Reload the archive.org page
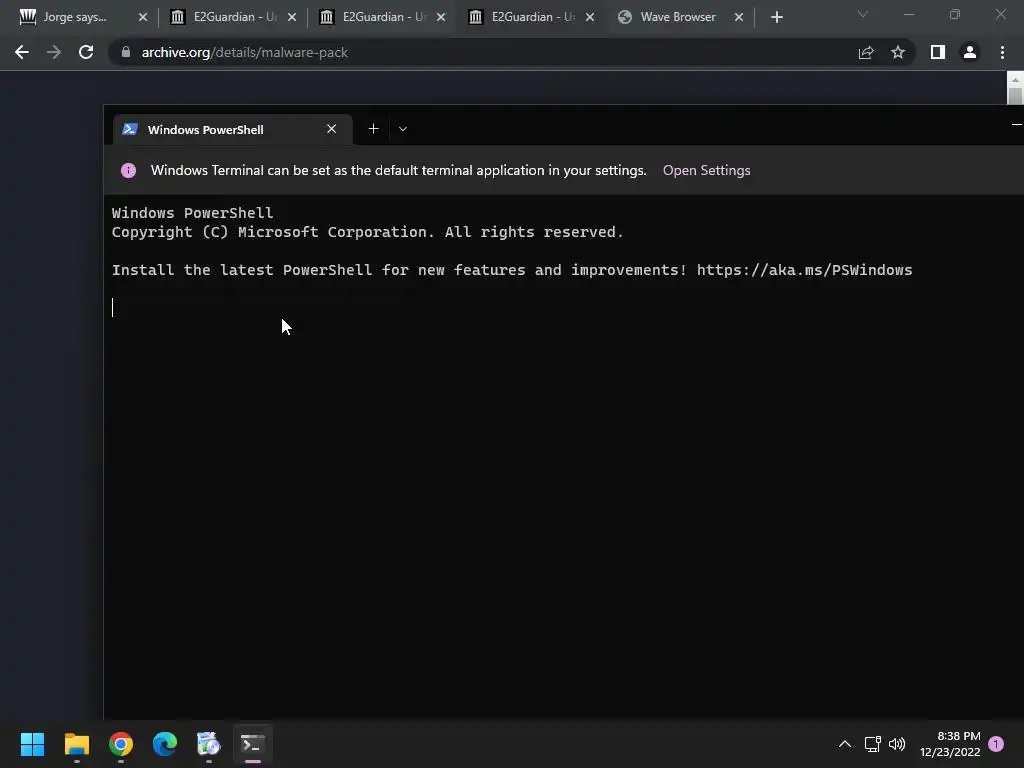Image resolution: width=1024 pixels, height=768 pixels. click(86, 52)
